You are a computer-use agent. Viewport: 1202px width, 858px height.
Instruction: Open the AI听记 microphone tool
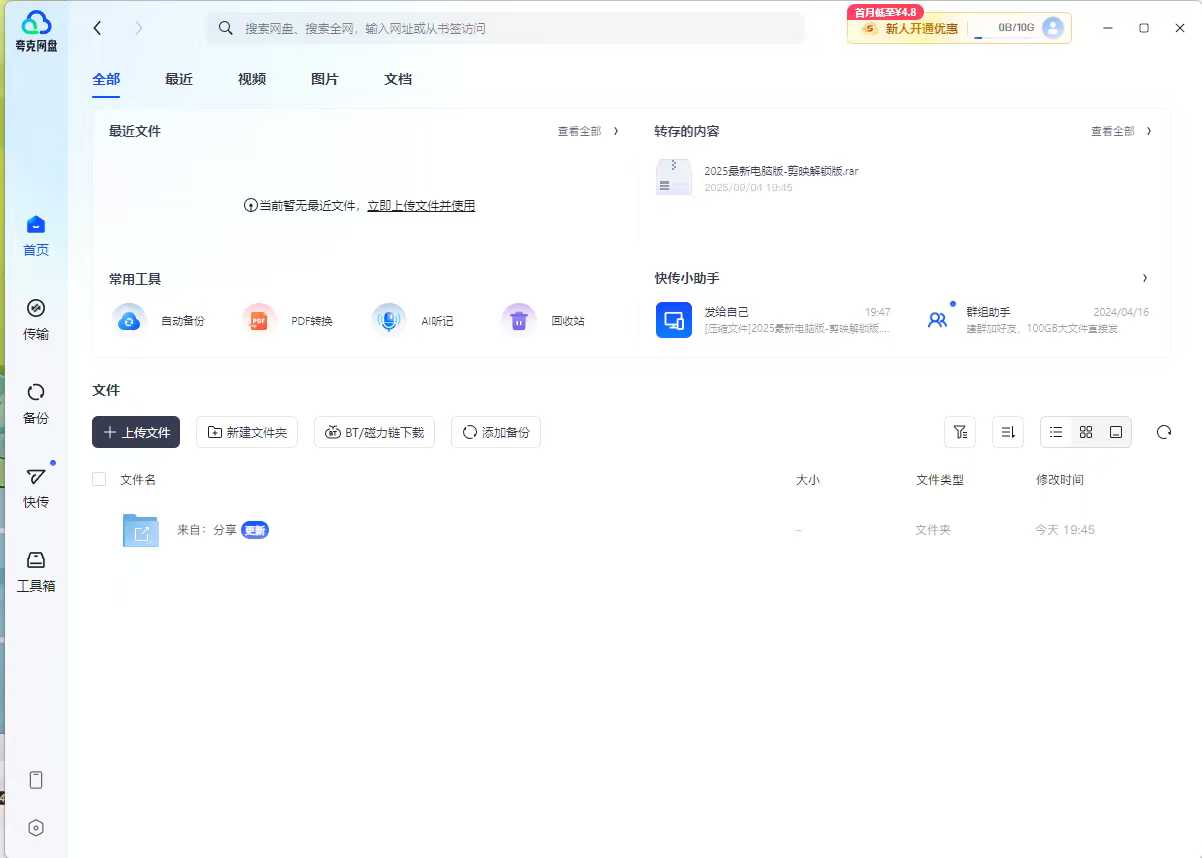388,320
